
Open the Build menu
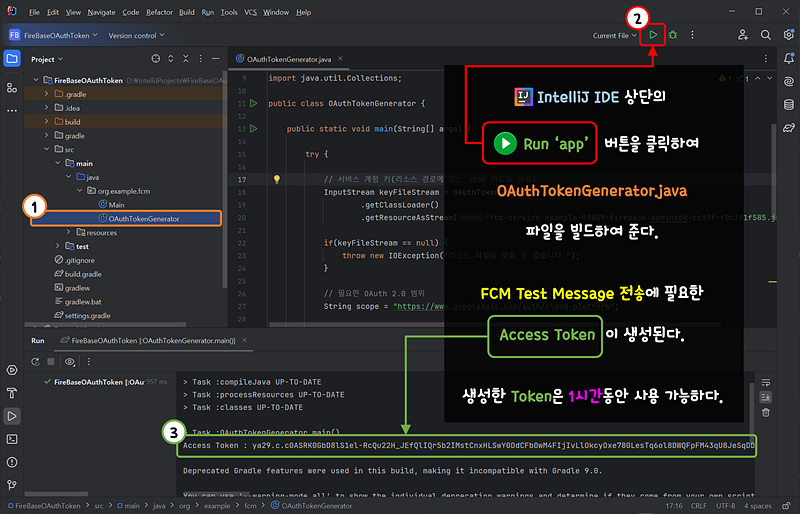pyautogui.click(x=187, y=12)
